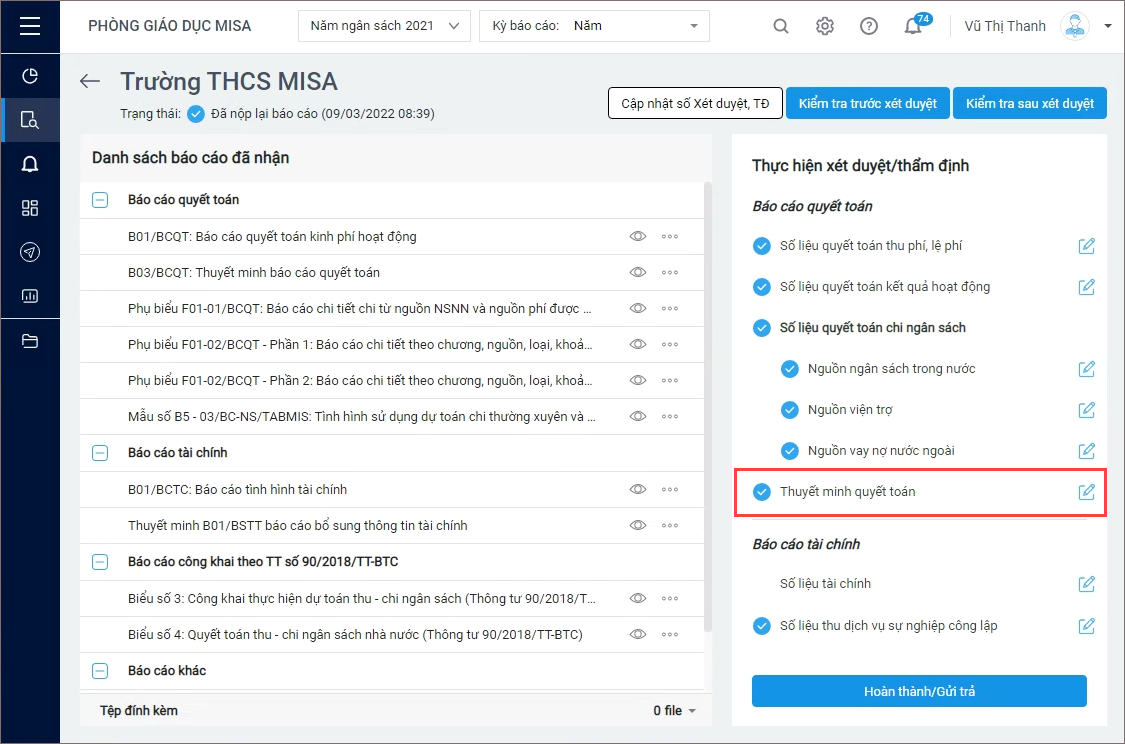This screenshot has height=744, width=1125.
Task: View B01/BCQT report via its eye icon
Action: tap(638, 236)
